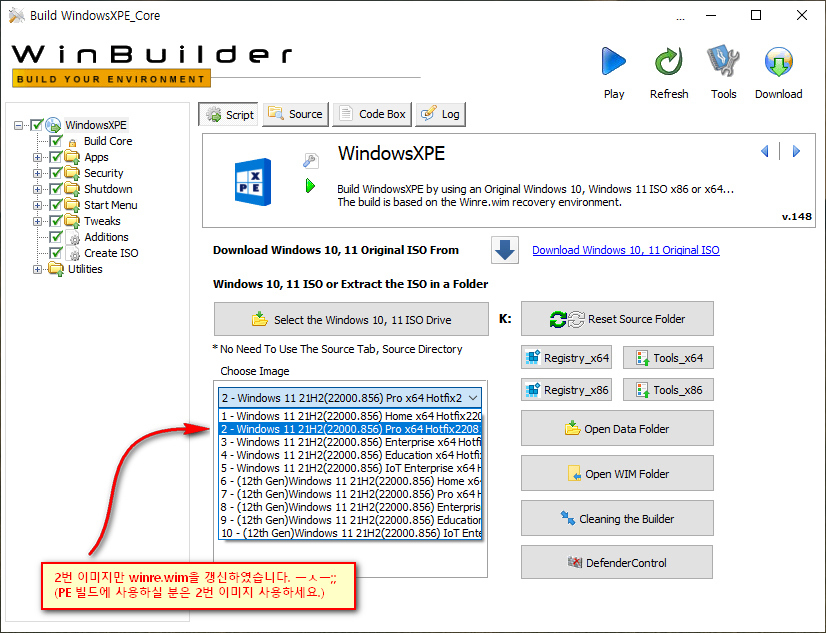Click the Security folder icon in tree

72,173
